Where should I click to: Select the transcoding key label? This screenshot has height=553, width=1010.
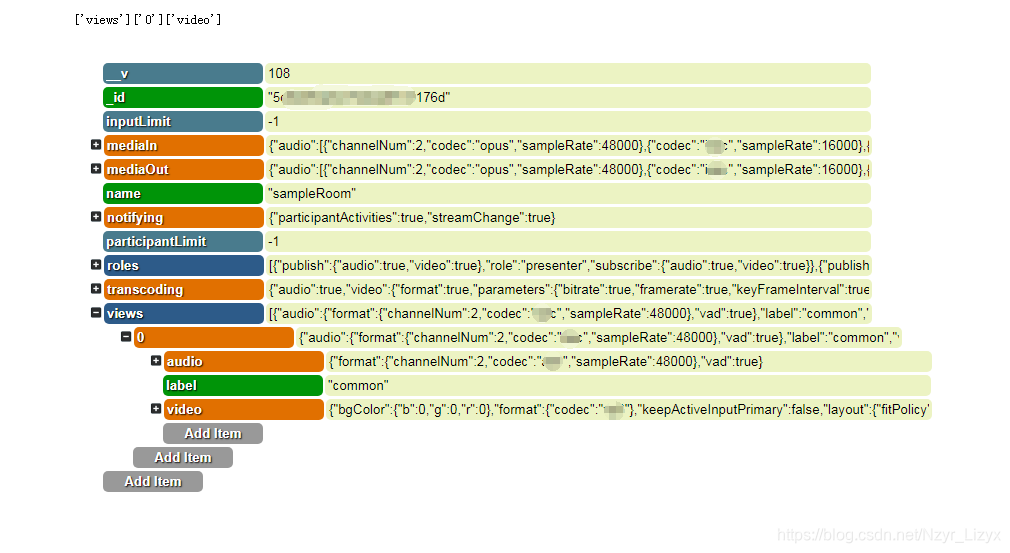[184, 290]
